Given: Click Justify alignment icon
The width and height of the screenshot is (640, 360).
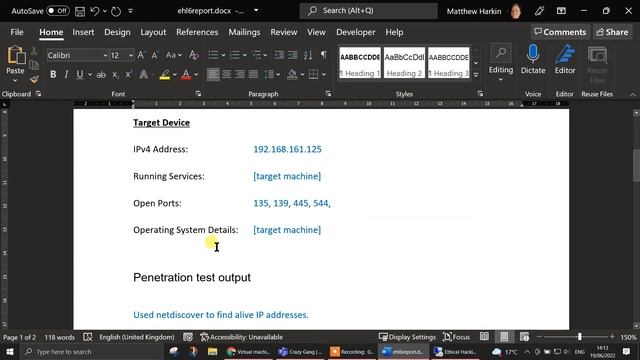Looking at the screenshot, I should coord(253,74).
